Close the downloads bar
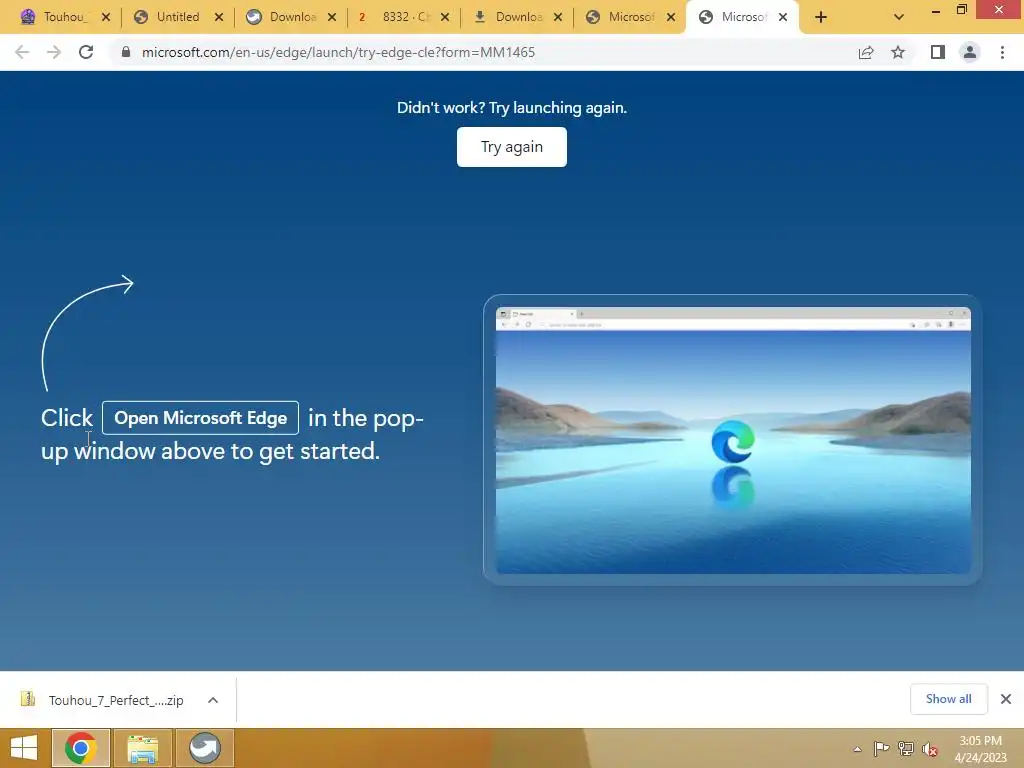This screenshot has height=768, width=1024. coord(1006,699)
